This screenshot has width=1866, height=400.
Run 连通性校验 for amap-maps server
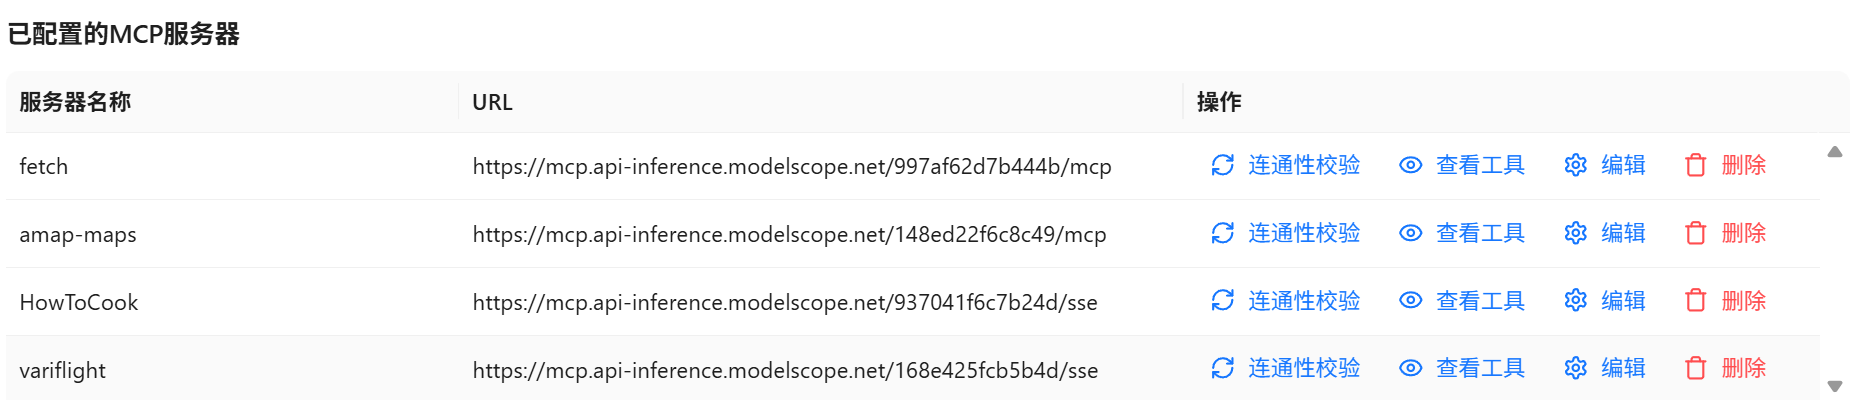coord(1303,233)
